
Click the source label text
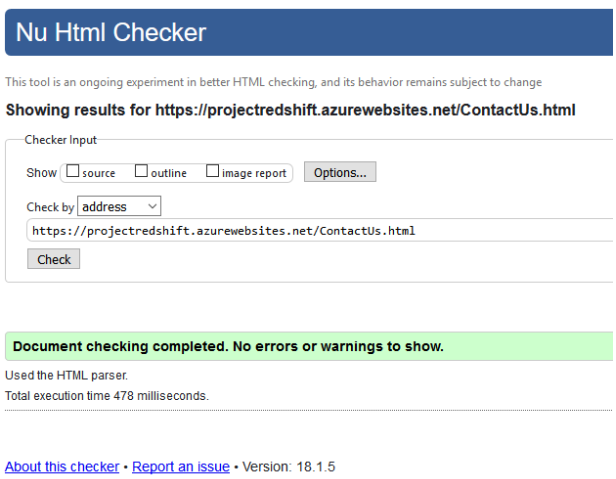coord(99,173)
